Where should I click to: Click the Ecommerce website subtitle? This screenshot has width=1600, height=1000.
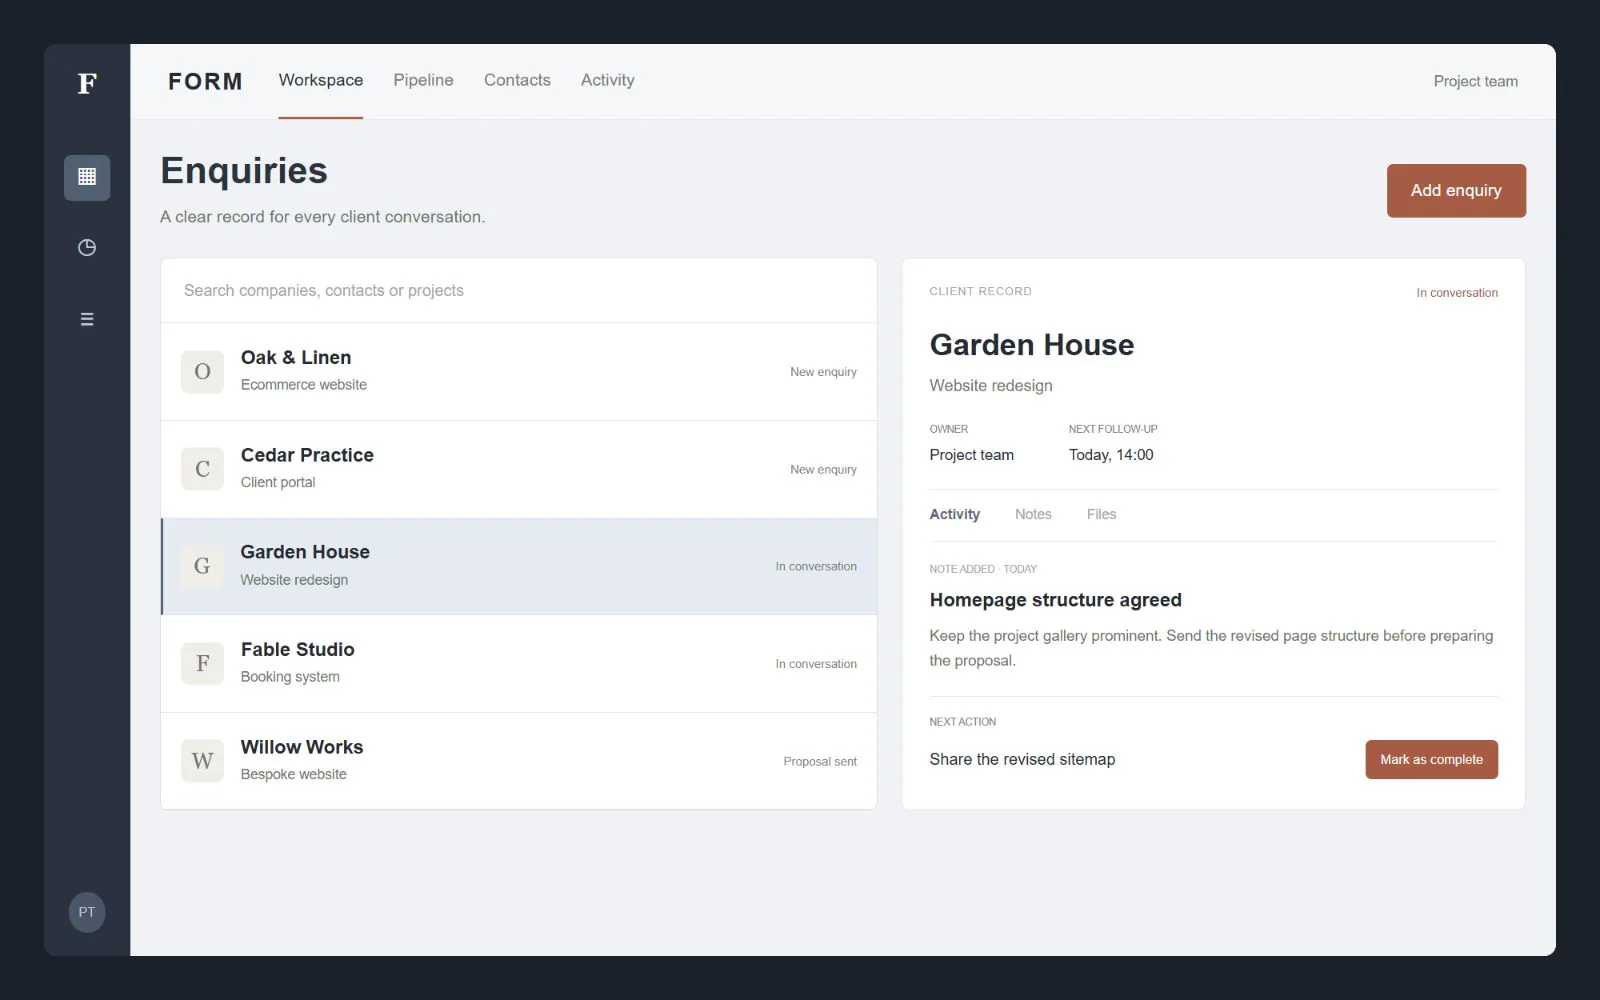coord(304,385)
